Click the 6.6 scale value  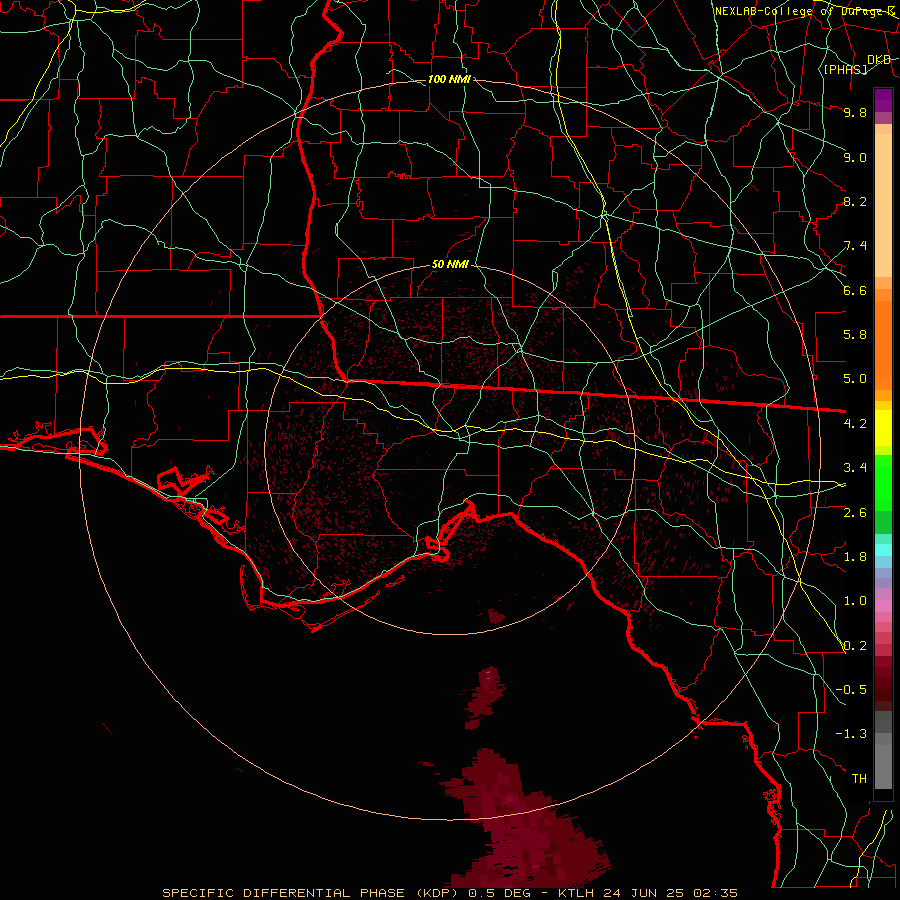[855, 290]
